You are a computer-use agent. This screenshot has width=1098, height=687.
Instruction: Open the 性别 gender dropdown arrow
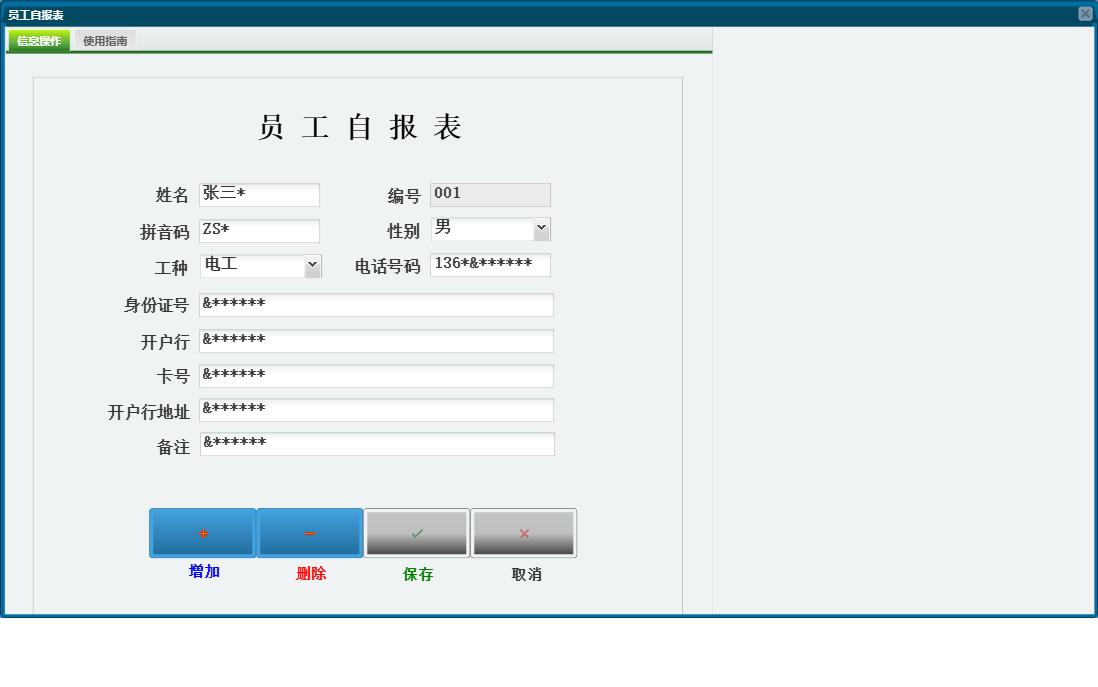click(x=542, y=228)
